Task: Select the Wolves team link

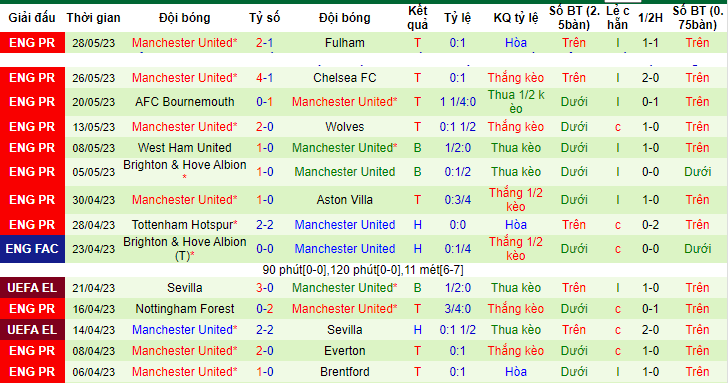Action: pos(344,127)
